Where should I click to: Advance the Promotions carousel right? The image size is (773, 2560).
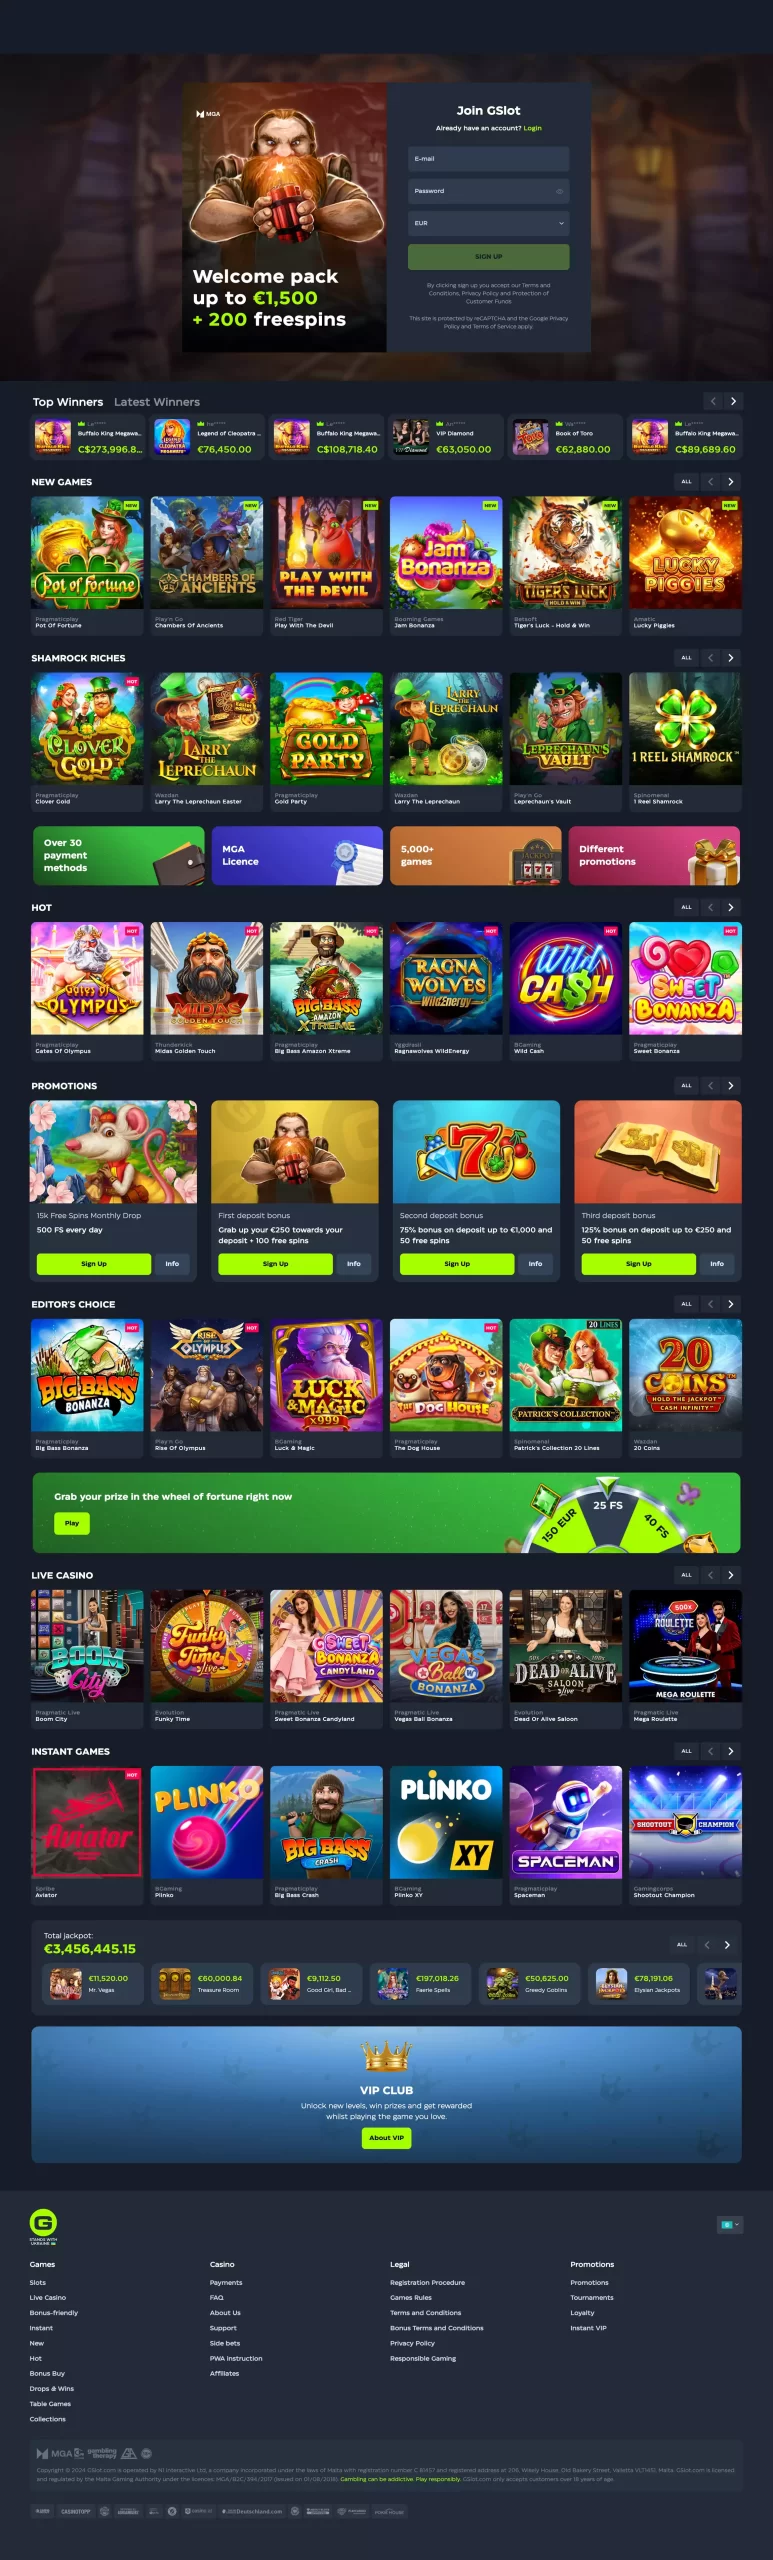pyautogui.click(x=731, y=1085)
